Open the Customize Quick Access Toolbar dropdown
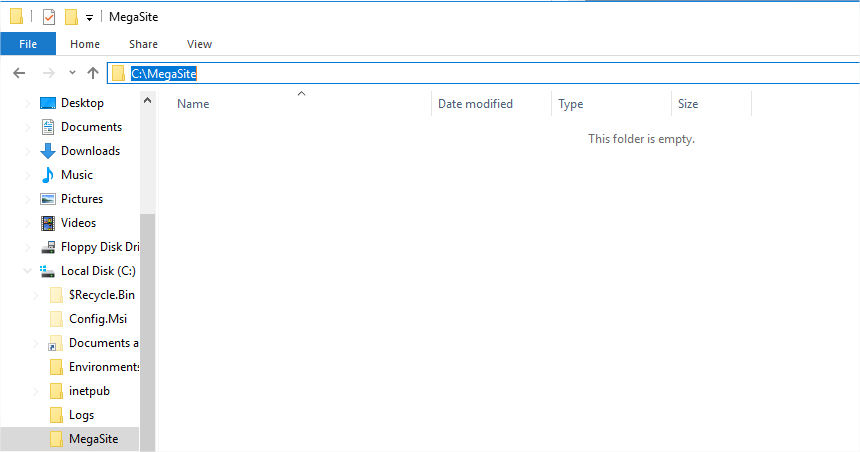 click(89, 18)
